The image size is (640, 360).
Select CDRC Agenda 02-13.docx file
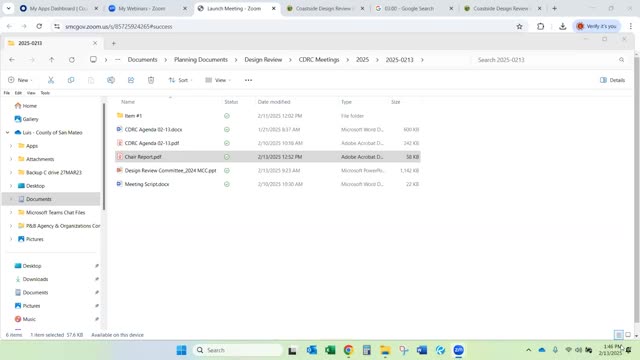(267, 129)
